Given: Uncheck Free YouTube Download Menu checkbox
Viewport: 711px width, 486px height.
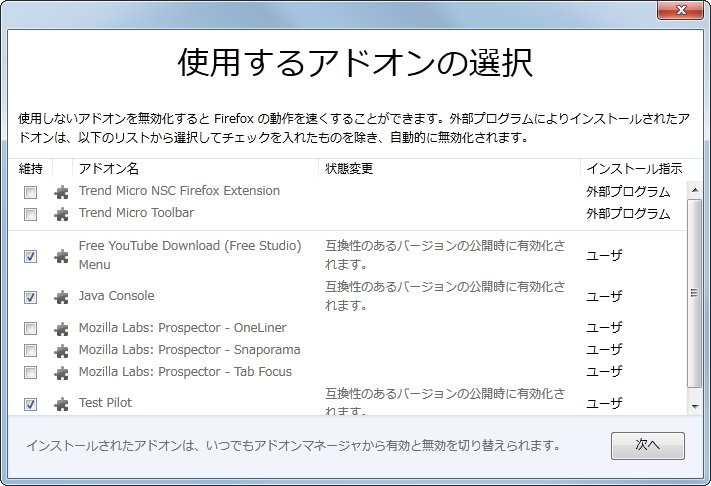Looking at the screenshot, I should [30, 256].
